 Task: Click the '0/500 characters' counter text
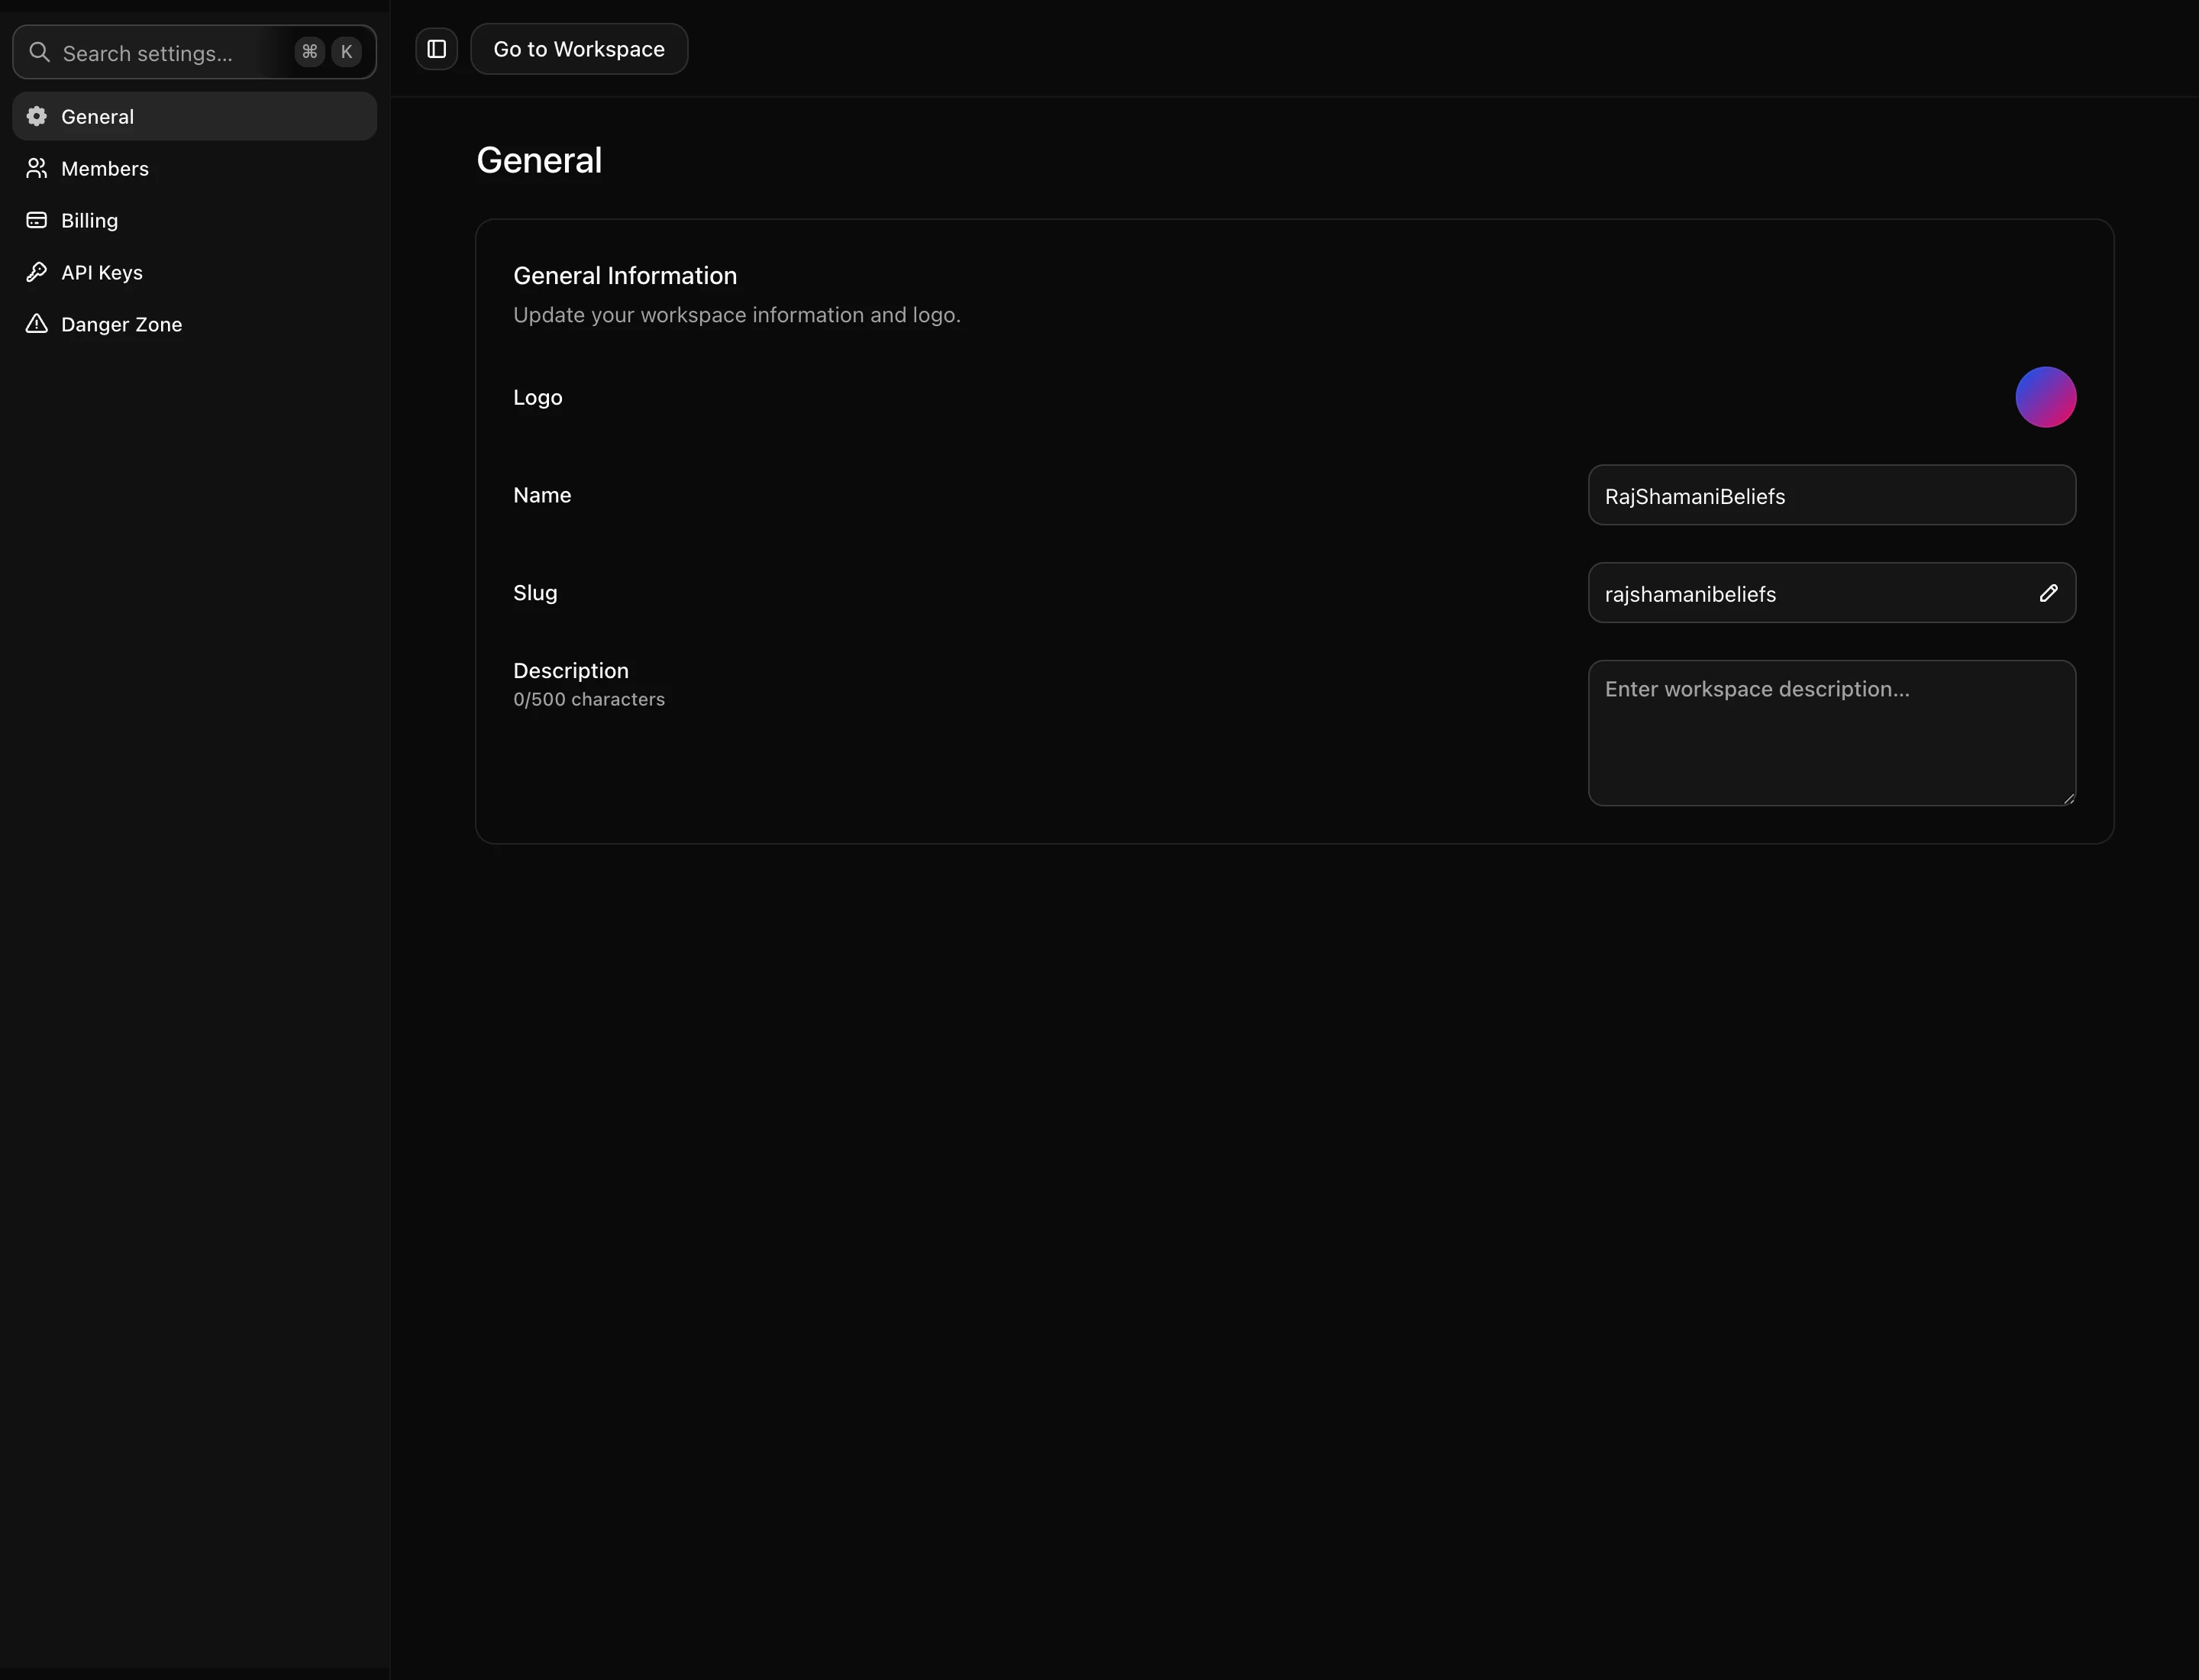coord(589,699)
